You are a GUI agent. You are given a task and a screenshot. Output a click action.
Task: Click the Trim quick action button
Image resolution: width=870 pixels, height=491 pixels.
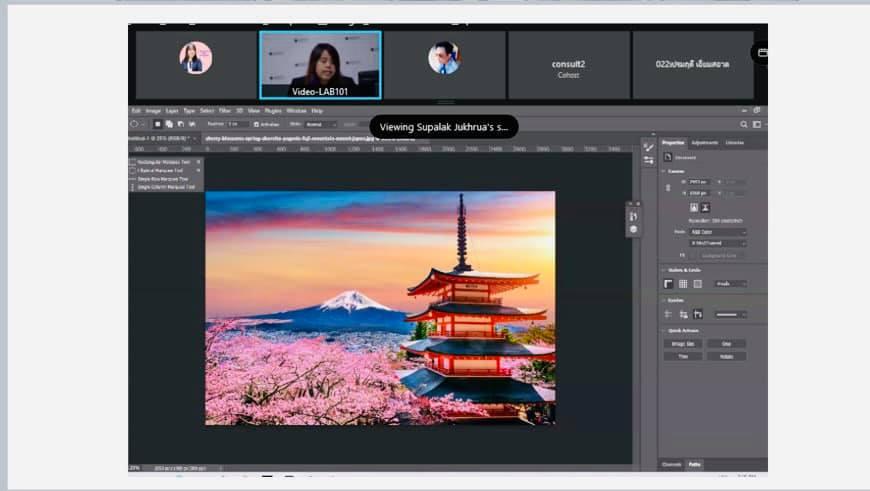pyautogui.click(x=683, y=357)
